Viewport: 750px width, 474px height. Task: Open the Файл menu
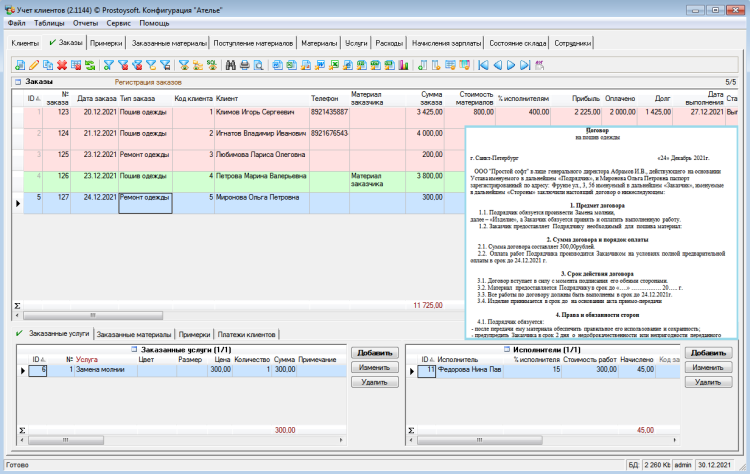coord(16,22)
